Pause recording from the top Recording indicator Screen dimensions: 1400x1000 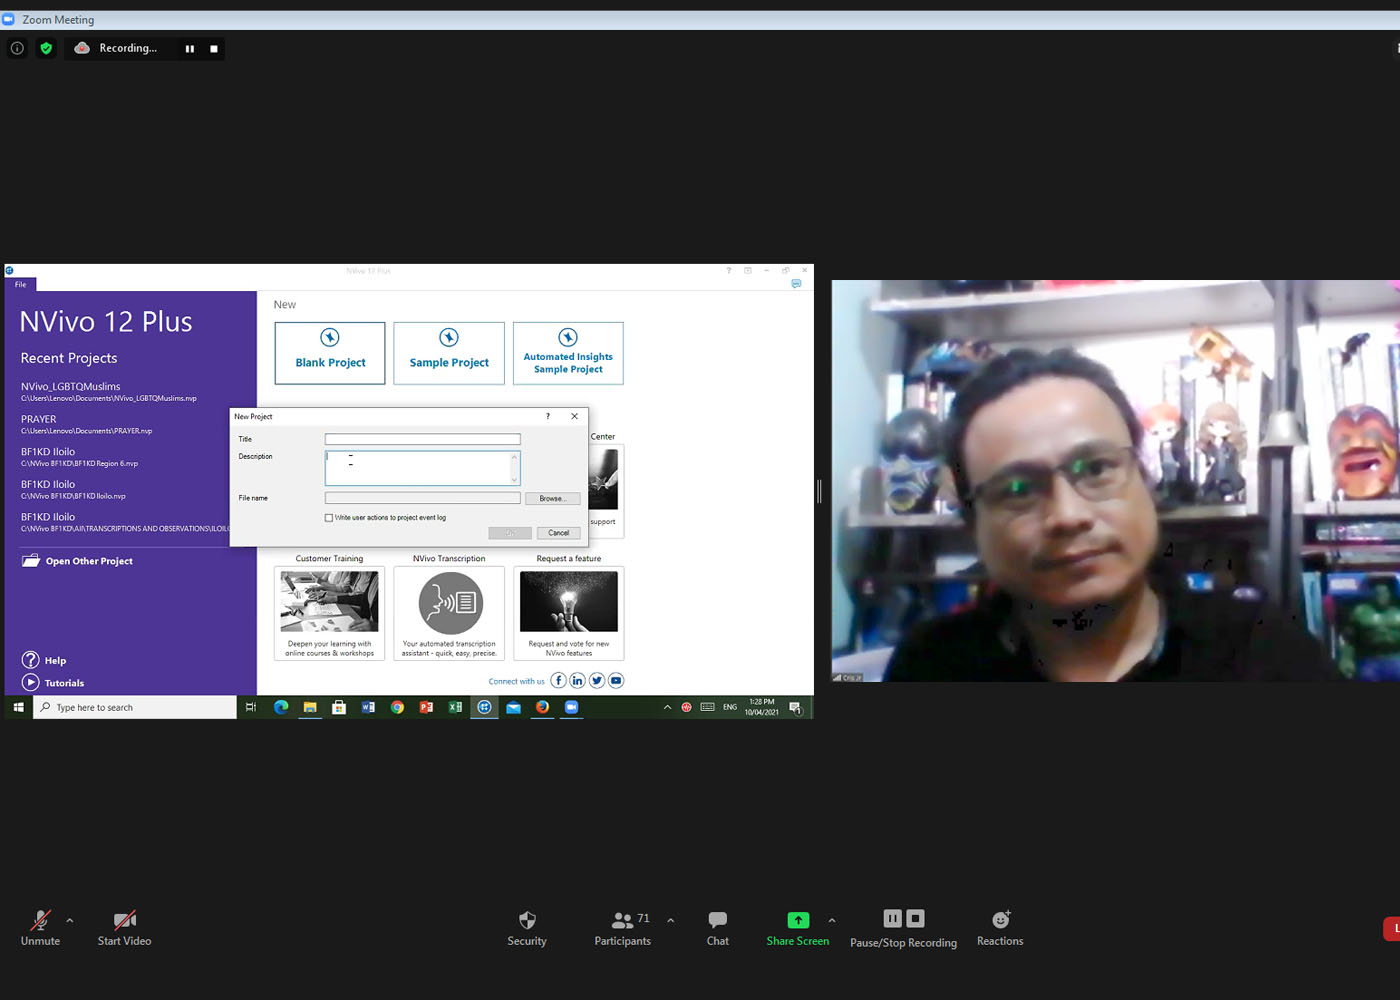(x=190, y=49)
